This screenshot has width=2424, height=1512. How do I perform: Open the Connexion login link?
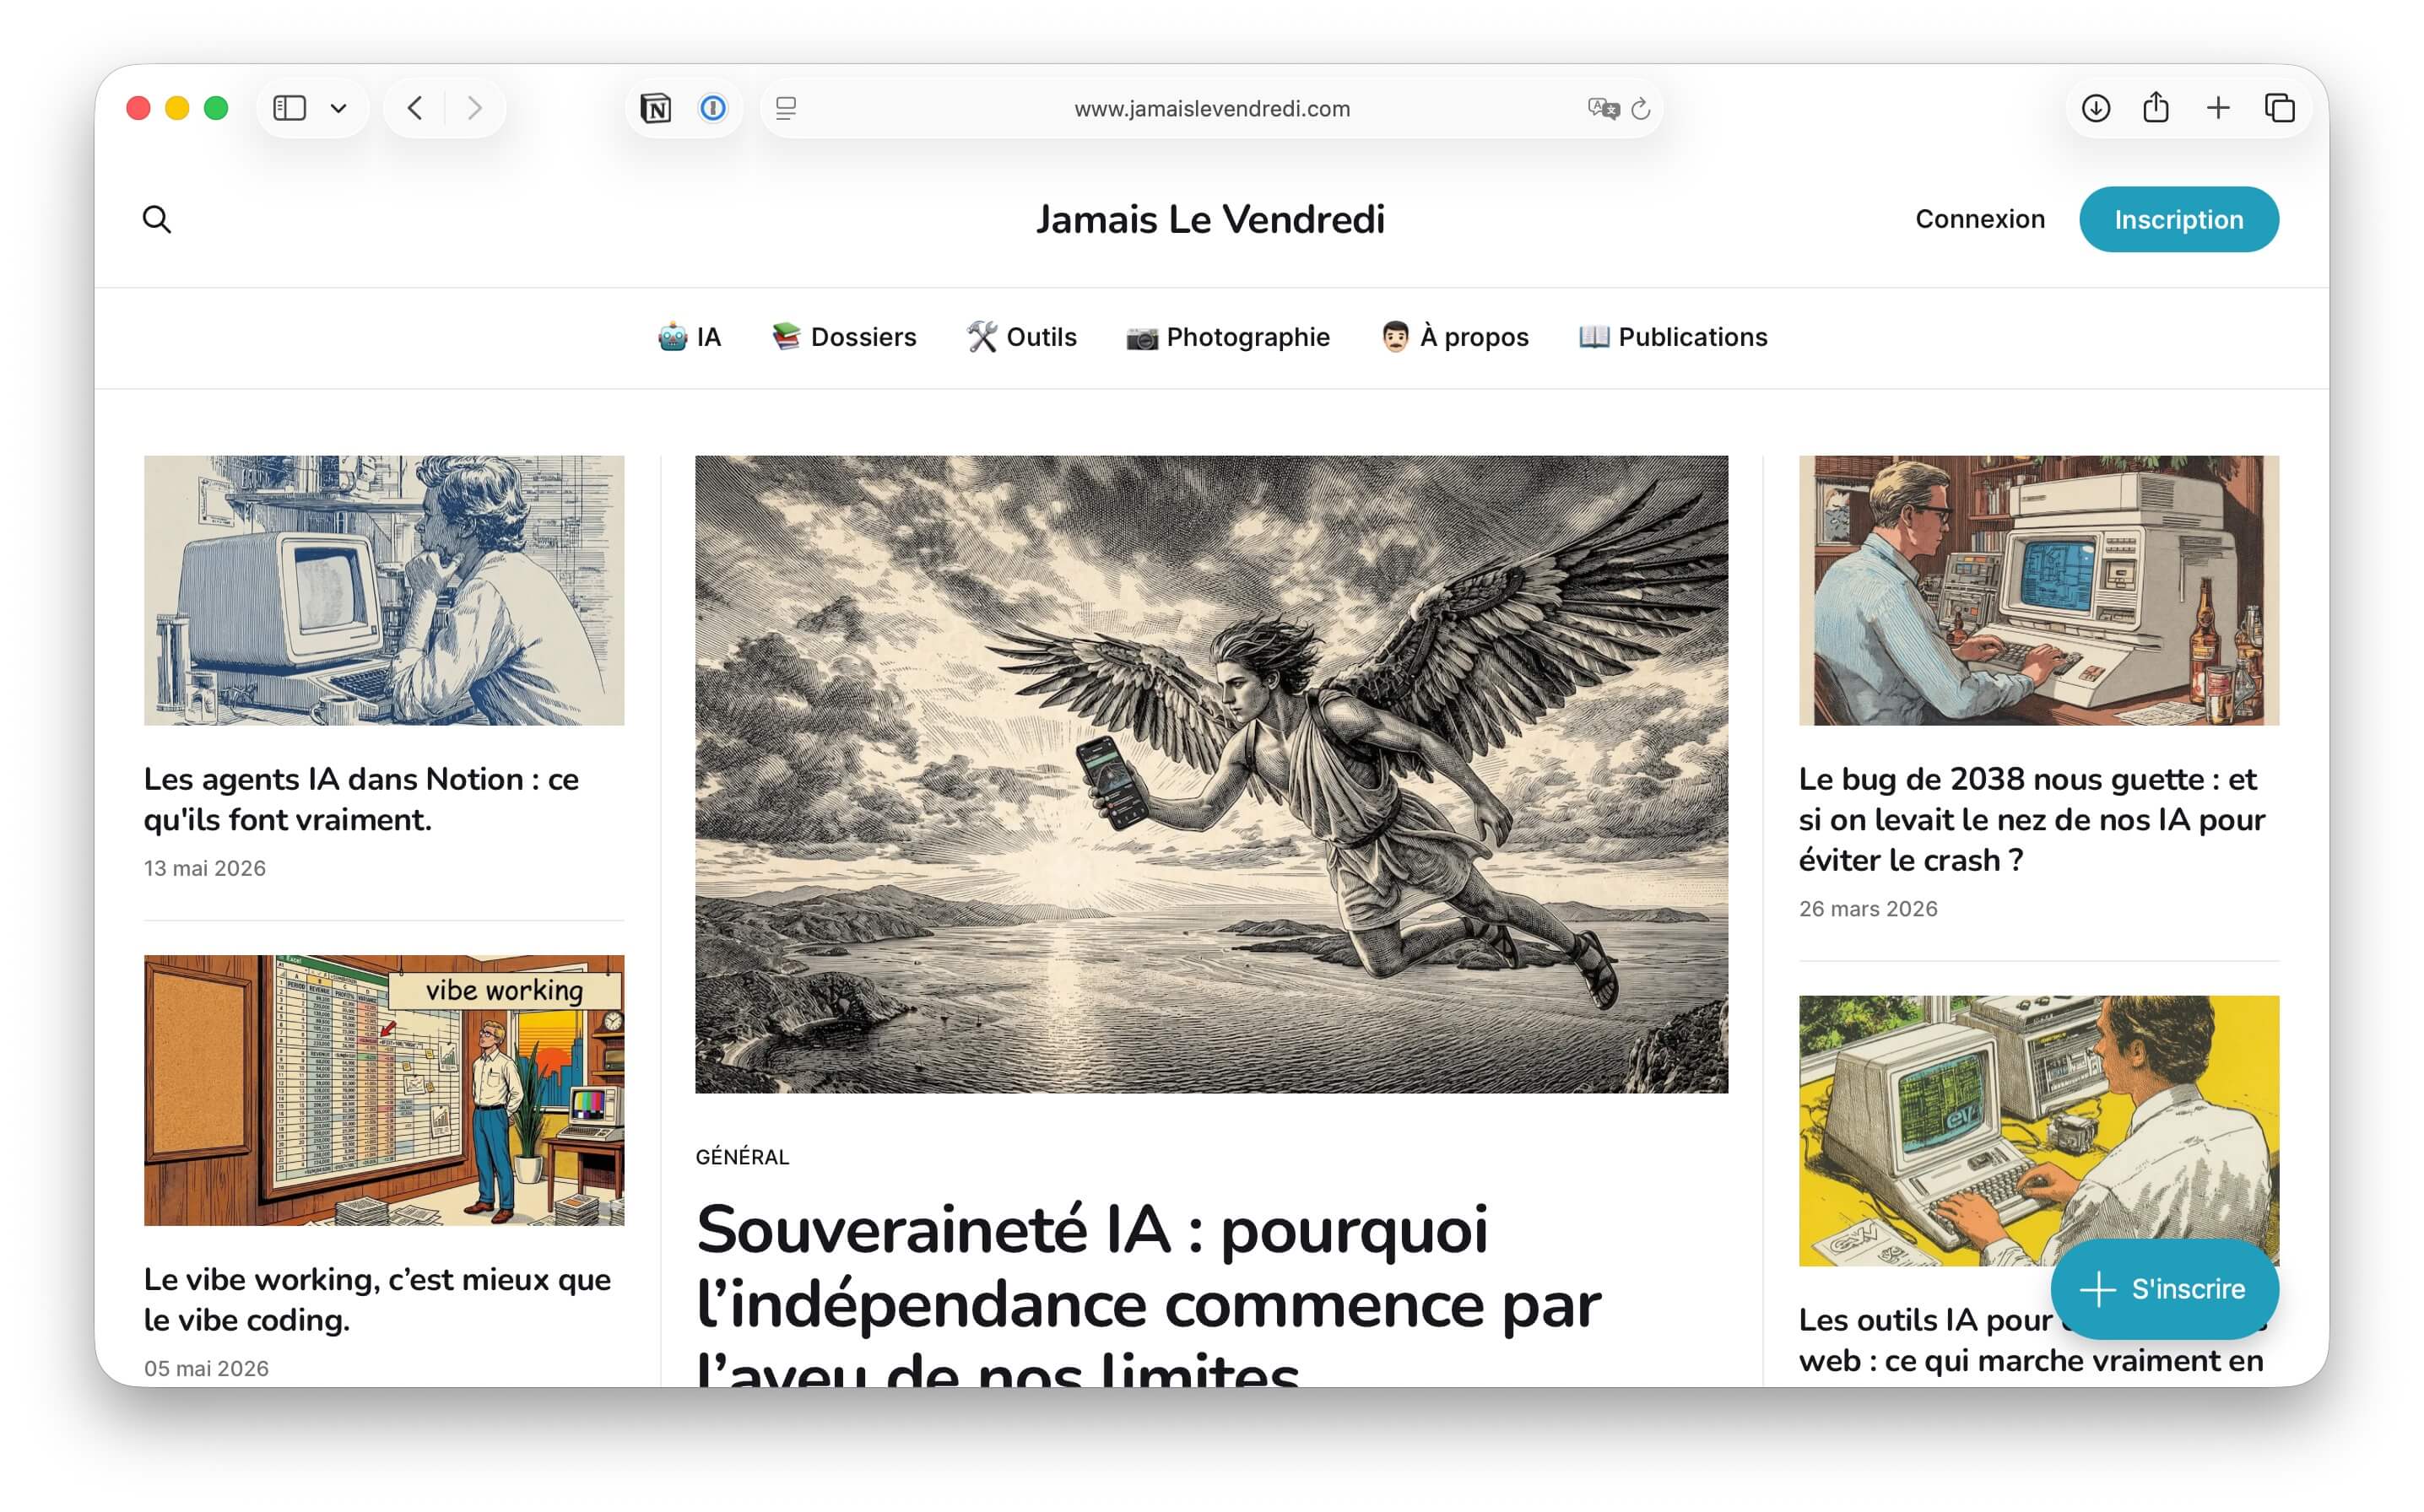(1980, 219)
